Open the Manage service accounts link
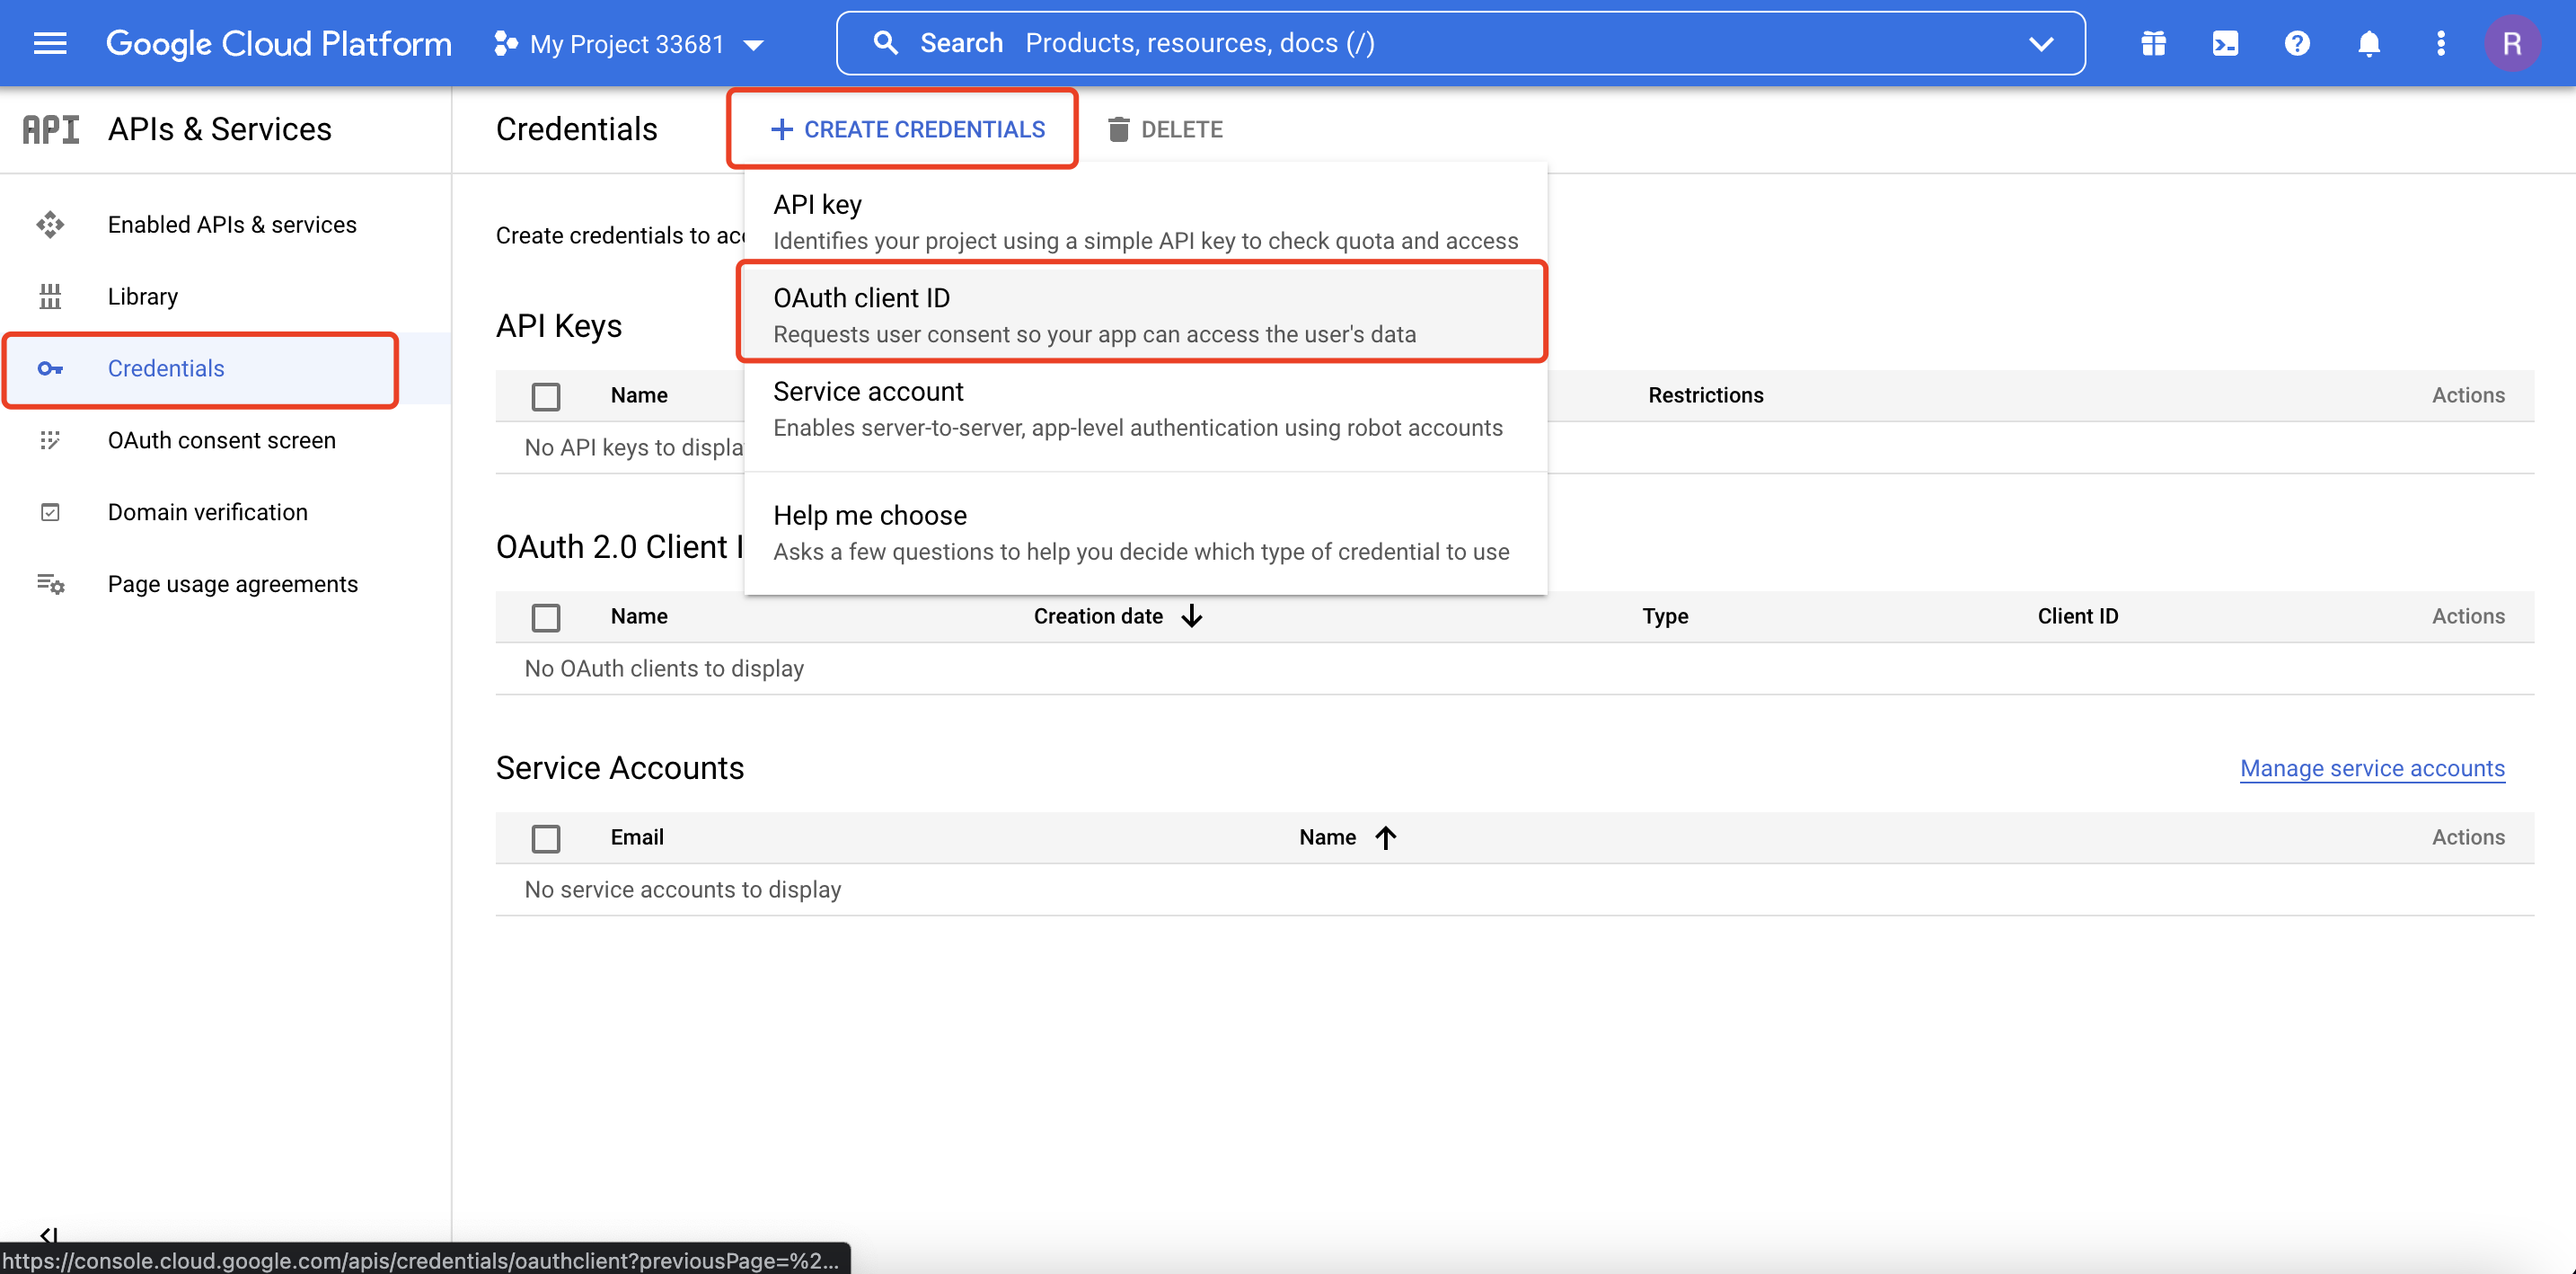This screenshot has height=1274, width=2576. tap(2371, 768)
